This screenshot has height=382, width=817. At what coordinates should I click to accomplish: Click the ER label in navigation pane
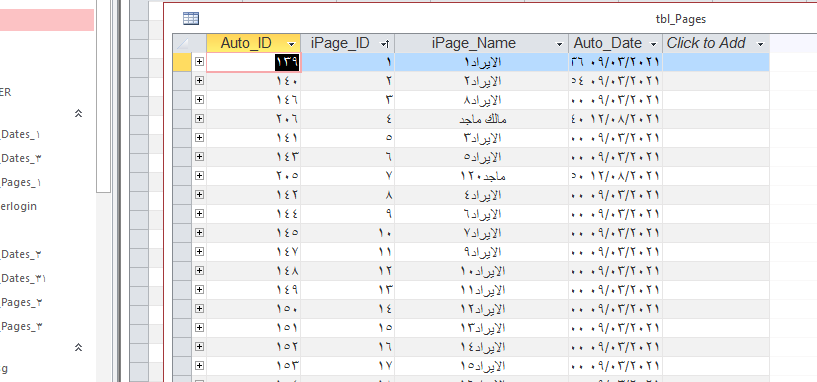[x=5, y=92]
